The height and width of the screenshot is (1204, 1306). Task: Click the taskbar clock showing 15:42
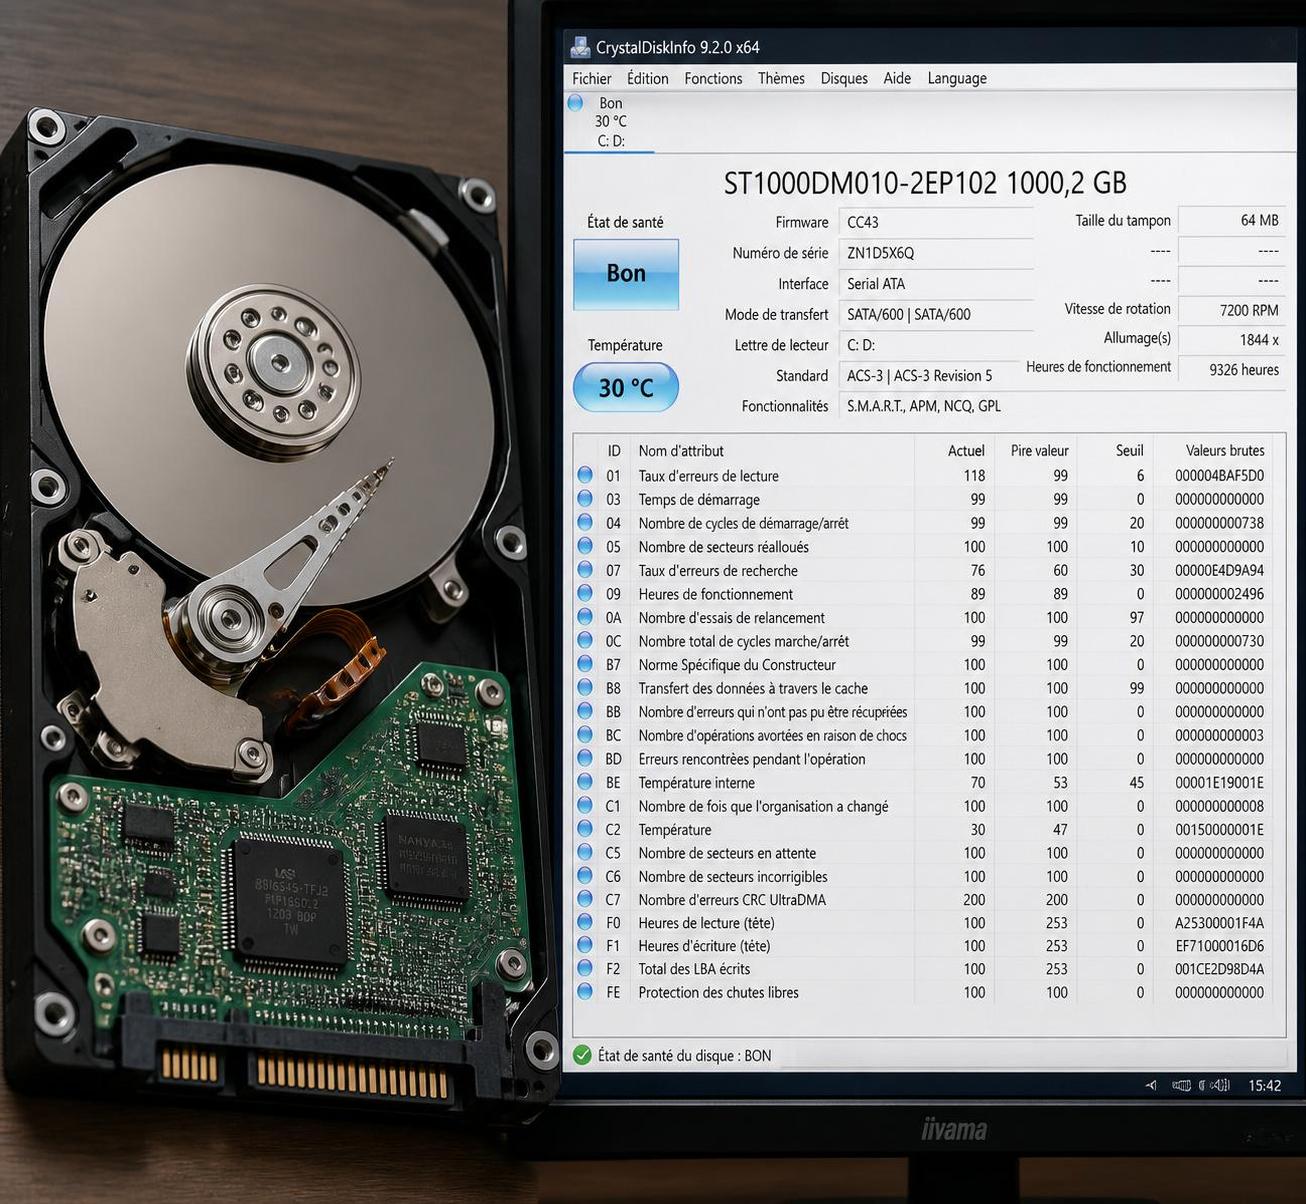click(1264, 1085)
